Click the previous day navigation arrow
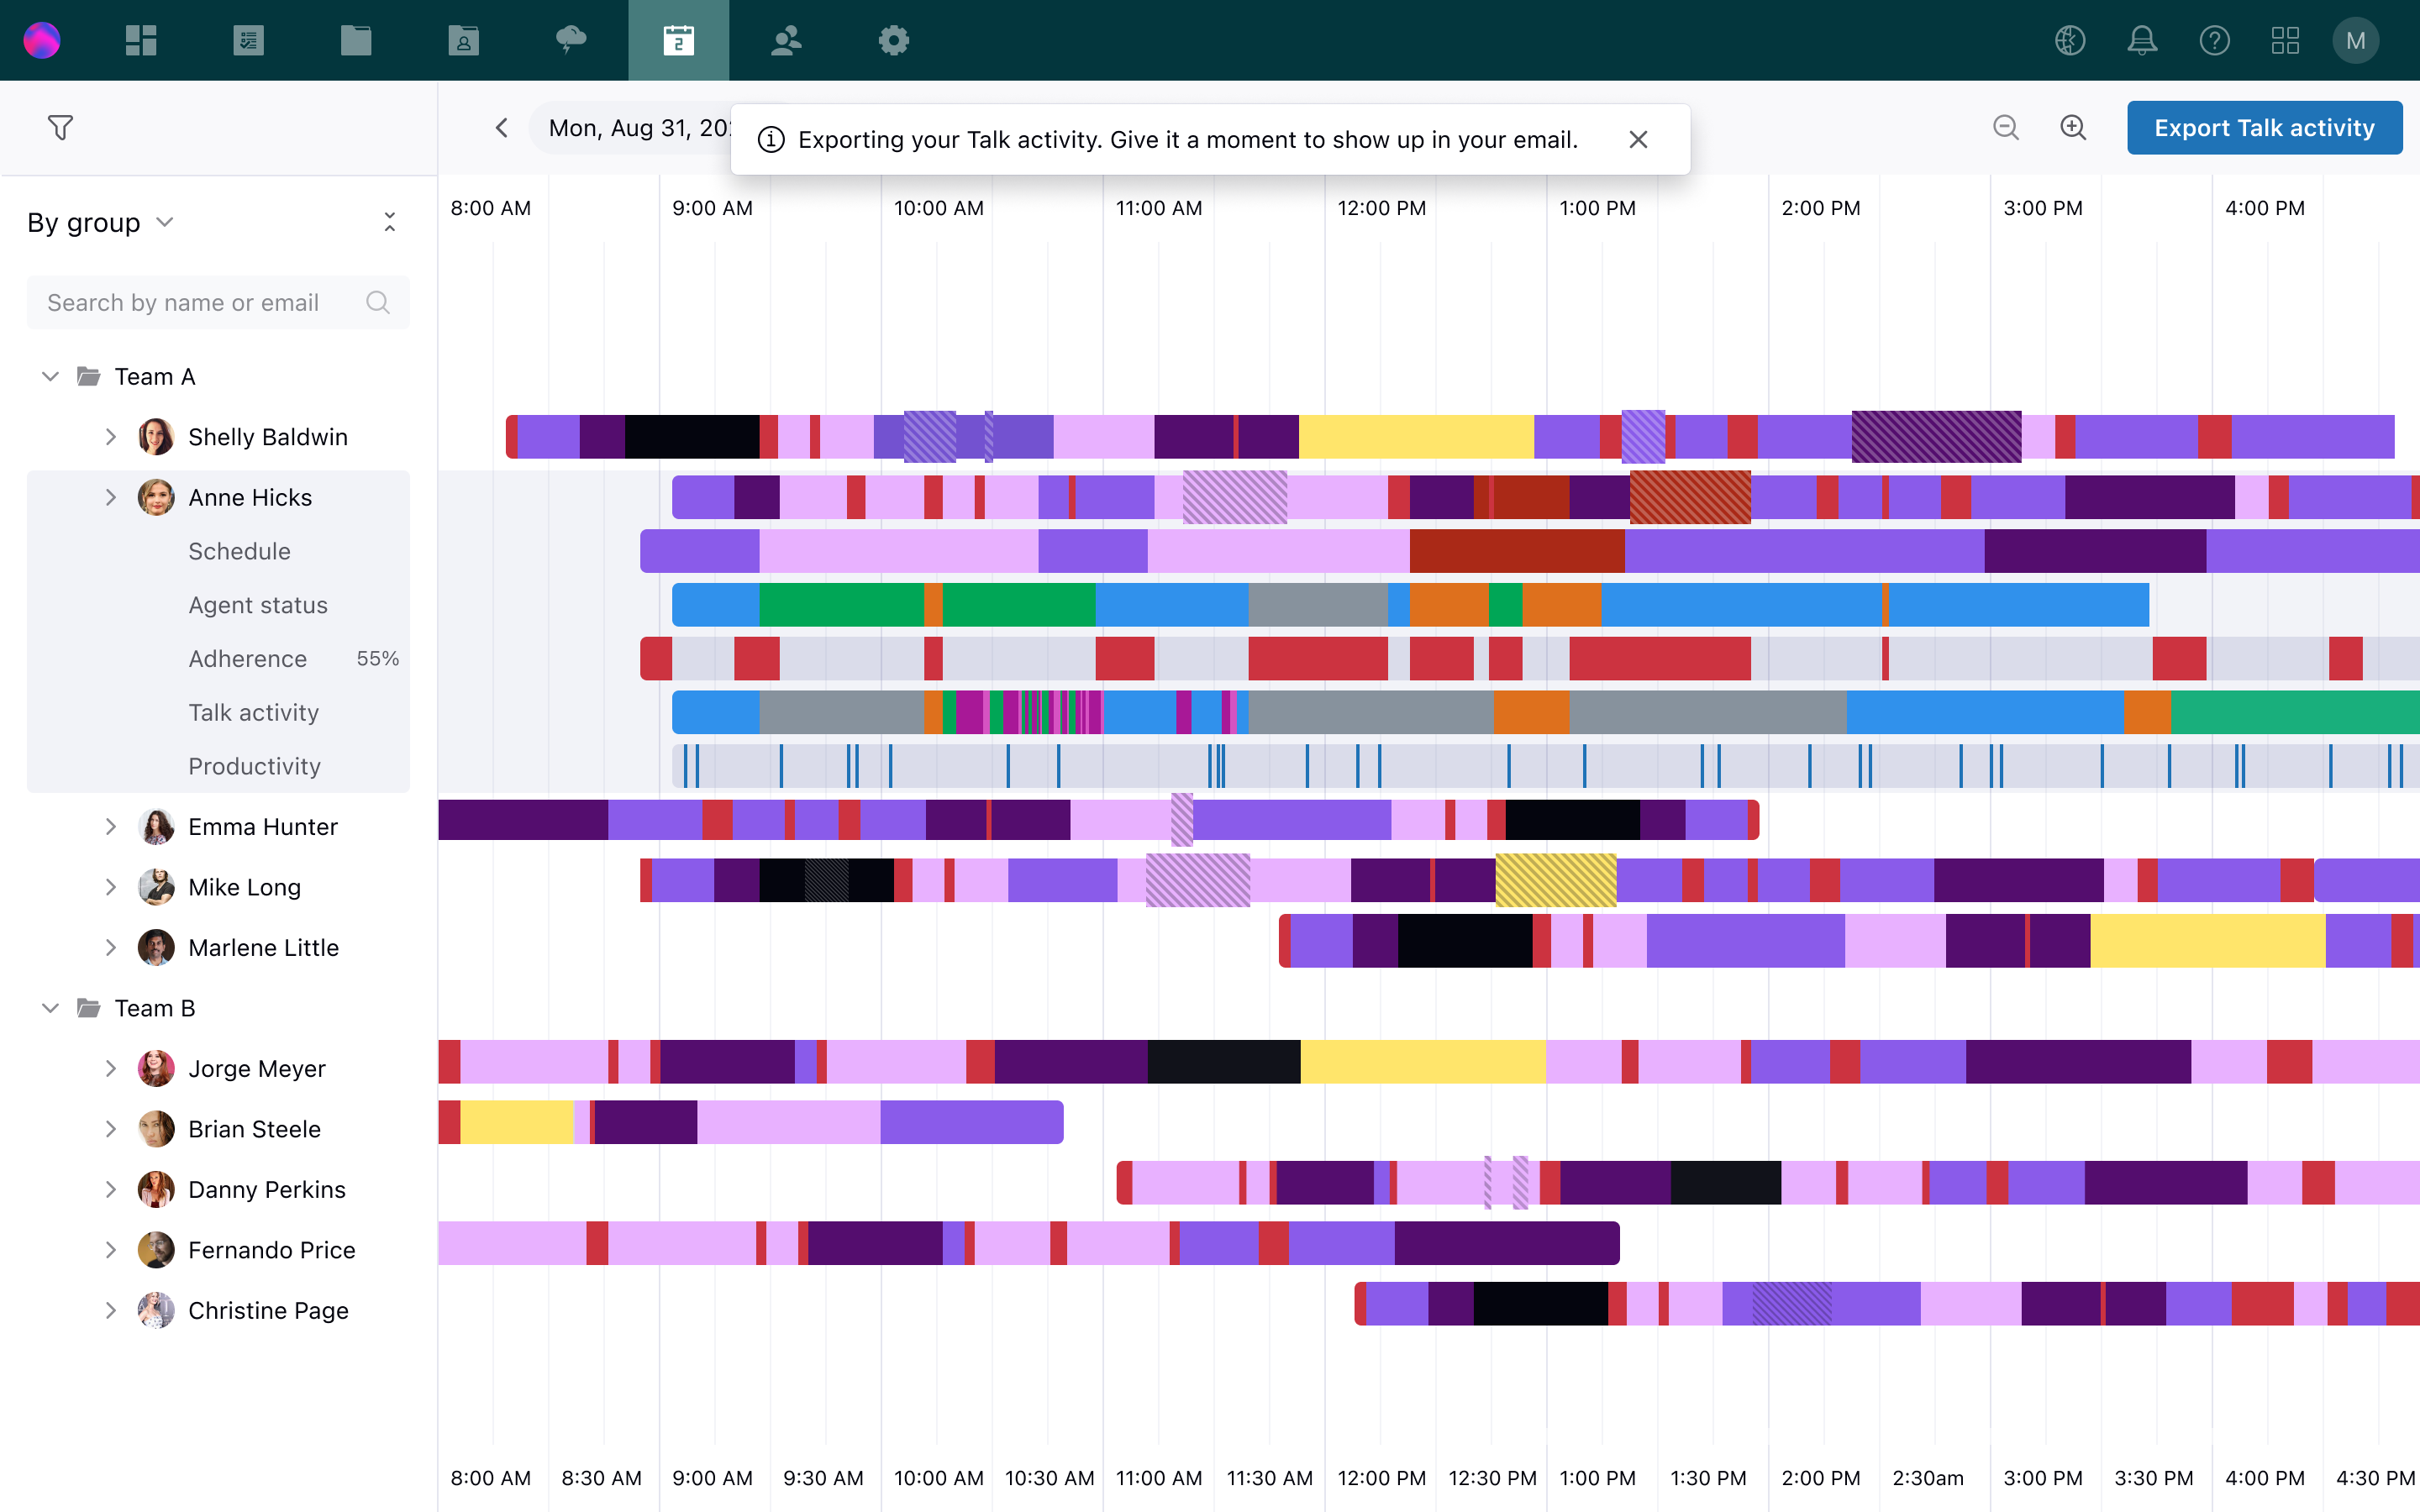 click(x=503, y=125)
